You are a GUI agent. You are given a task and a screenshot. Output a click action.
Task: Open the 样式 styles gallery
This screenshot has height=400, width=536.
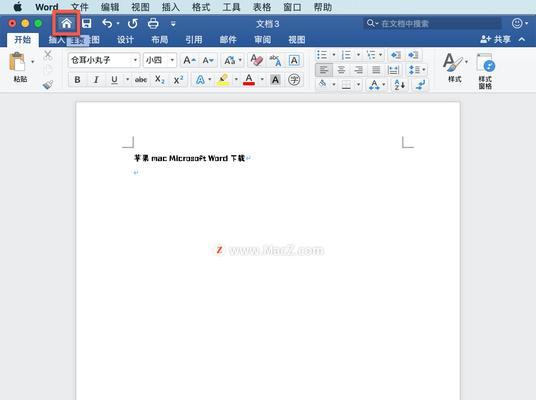455,68
